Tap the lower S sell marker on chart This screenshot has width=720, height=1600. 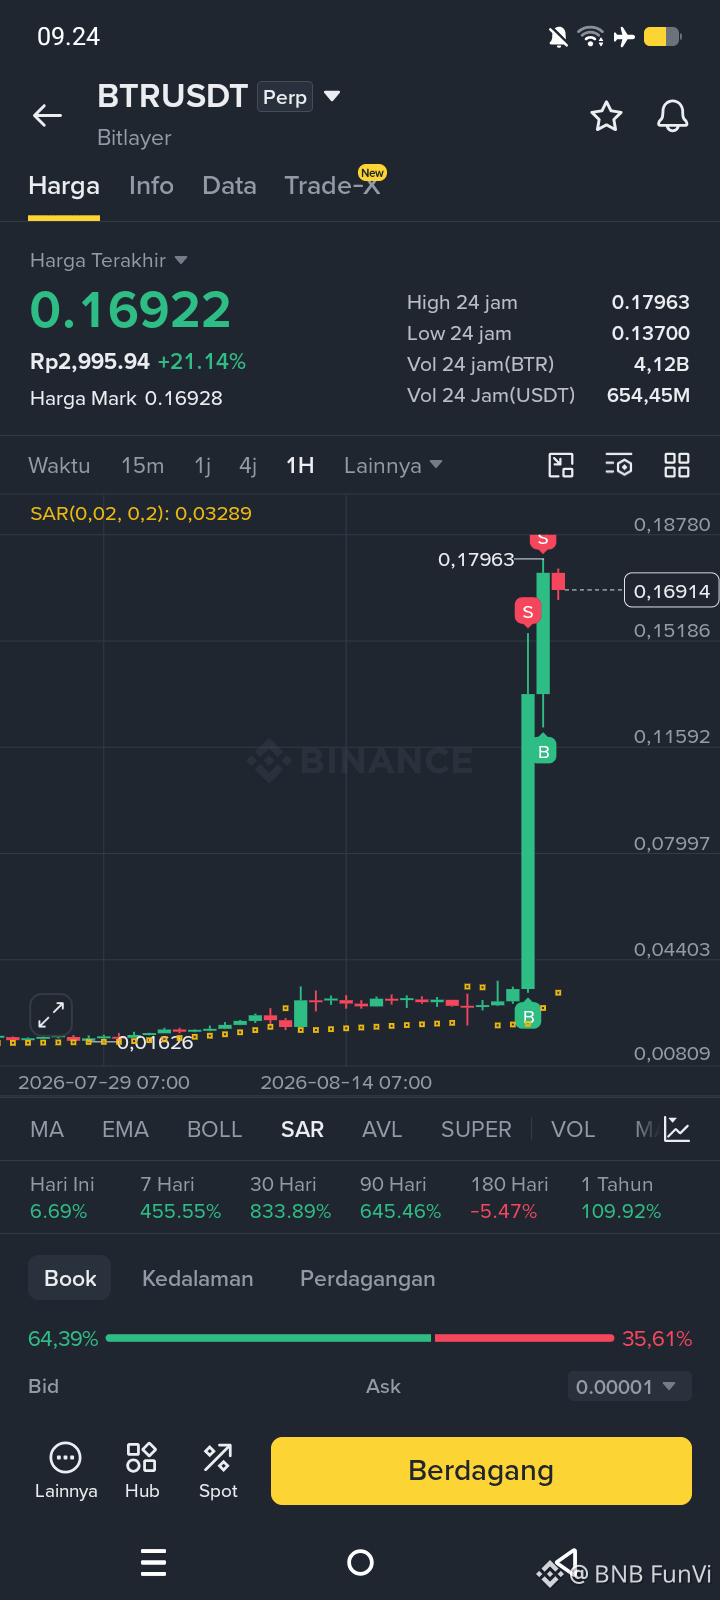[x=528, y=612]
